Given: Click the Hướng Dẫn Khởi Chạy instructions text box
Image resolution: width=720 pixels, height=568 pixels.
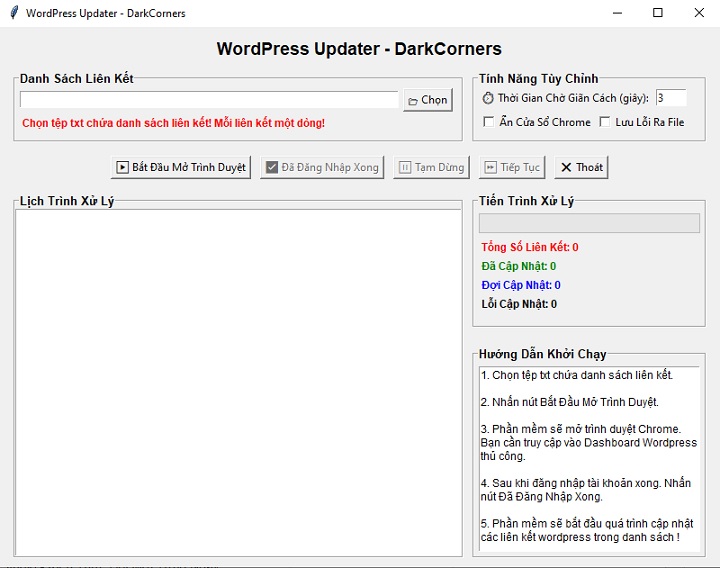Looking at the screenshot, I should click(x=588, y=457).
